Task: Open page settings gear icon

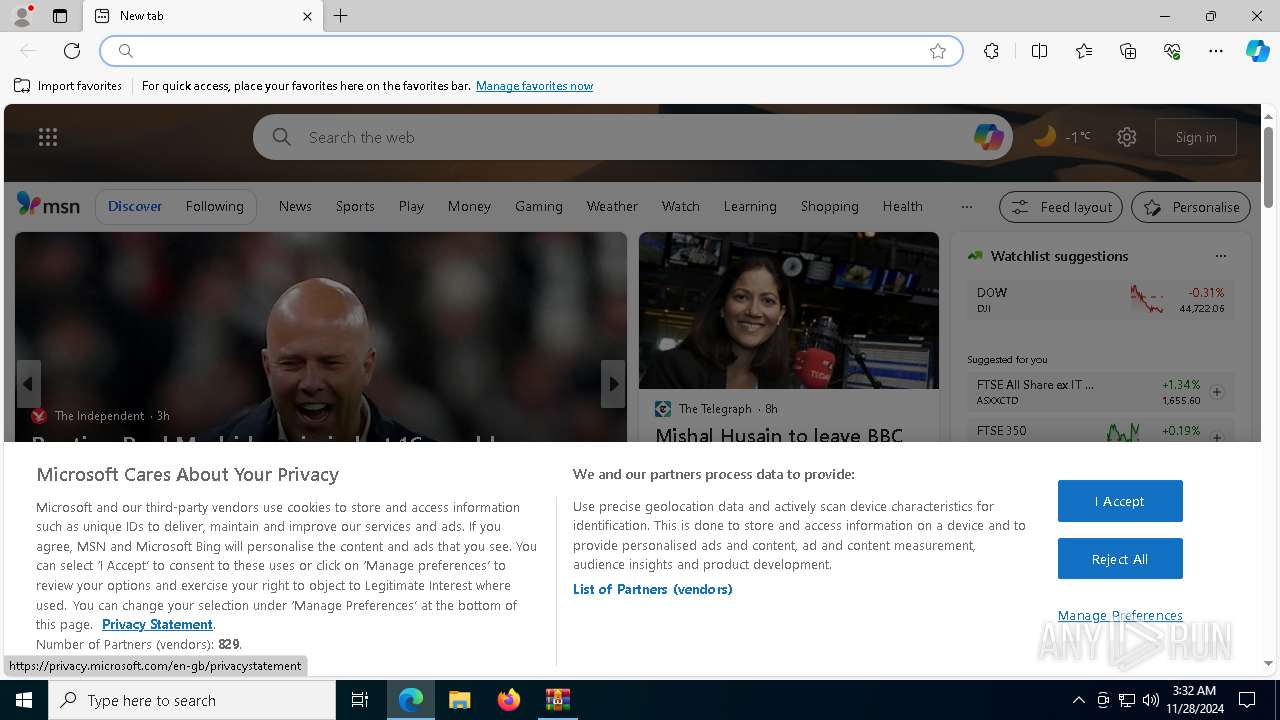Action: 1127,137
